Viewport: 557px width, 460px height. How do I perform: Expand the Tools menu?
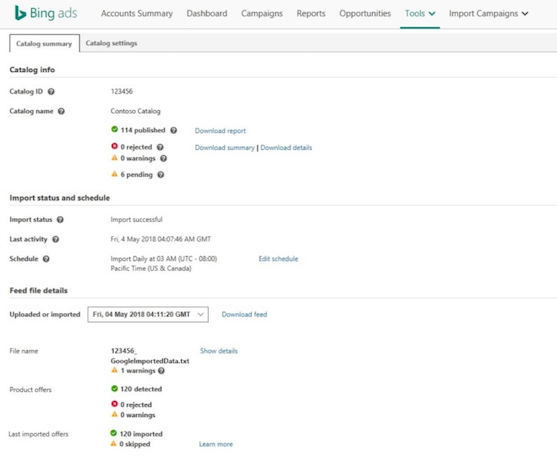420,13
